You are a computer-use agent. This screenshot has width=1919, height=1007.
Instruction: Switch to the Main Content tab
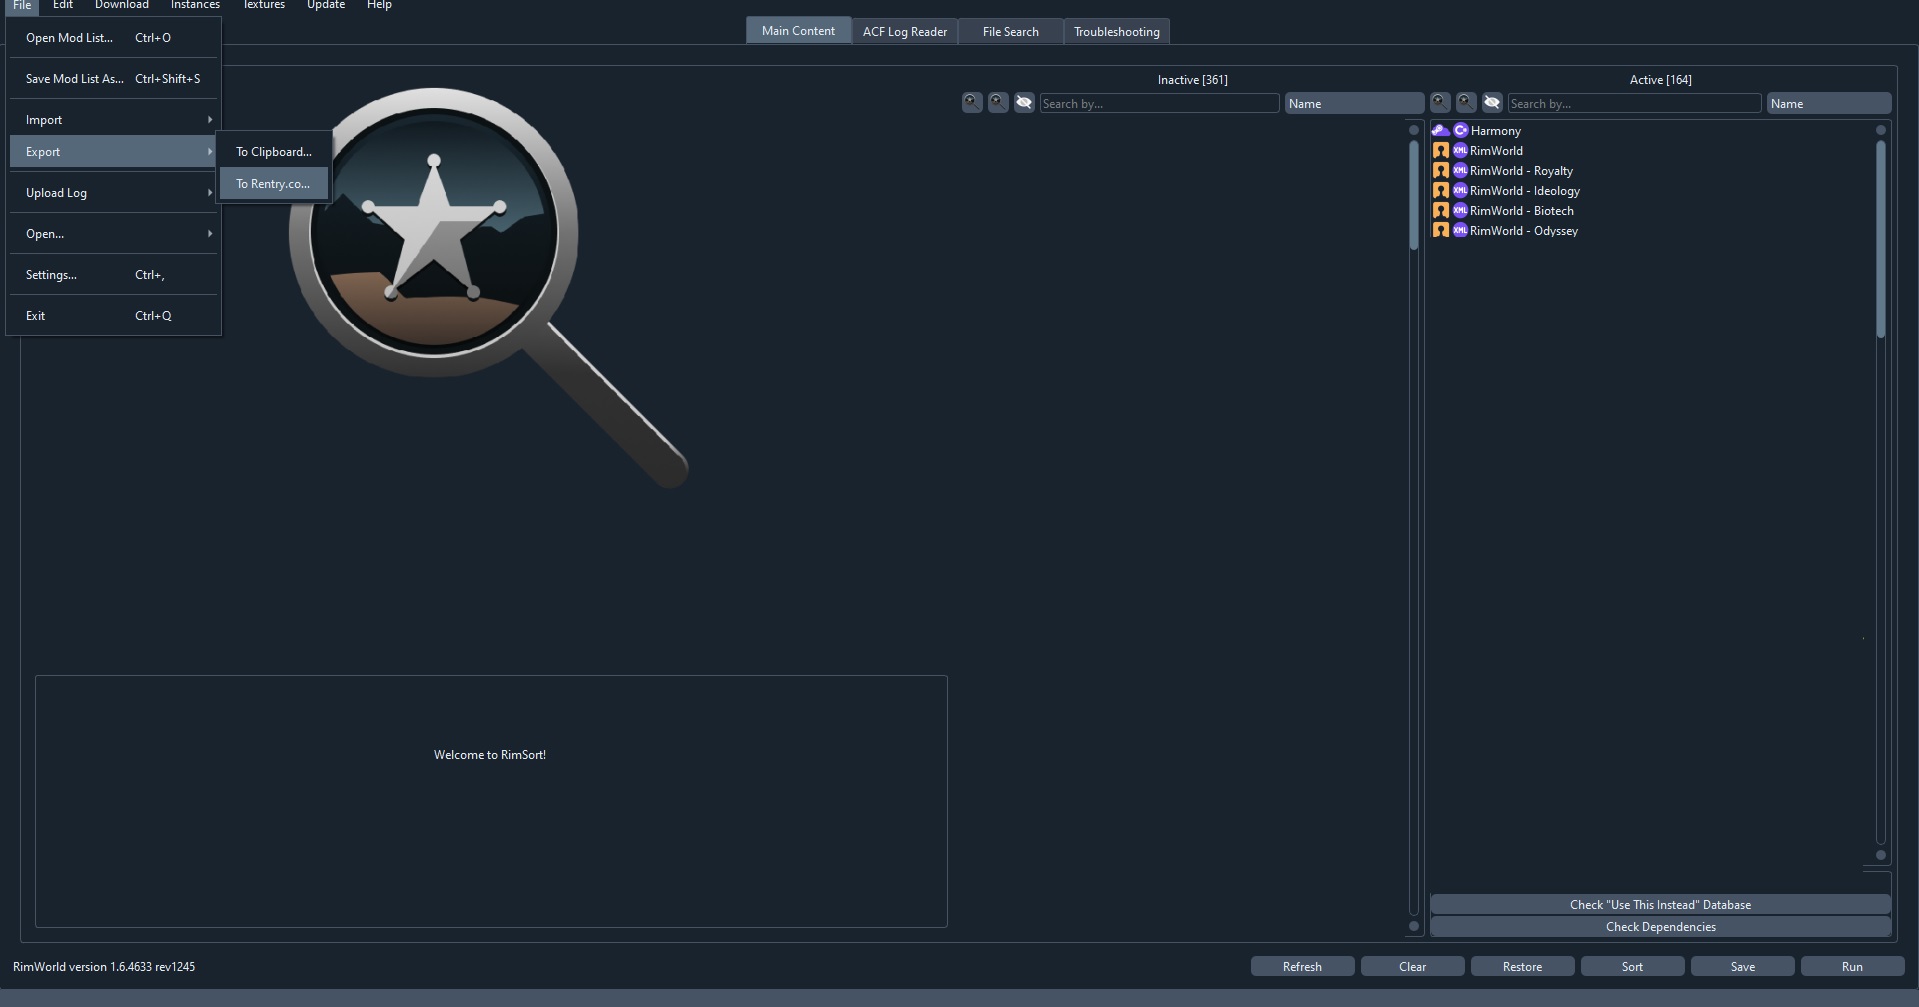[798, 31]
